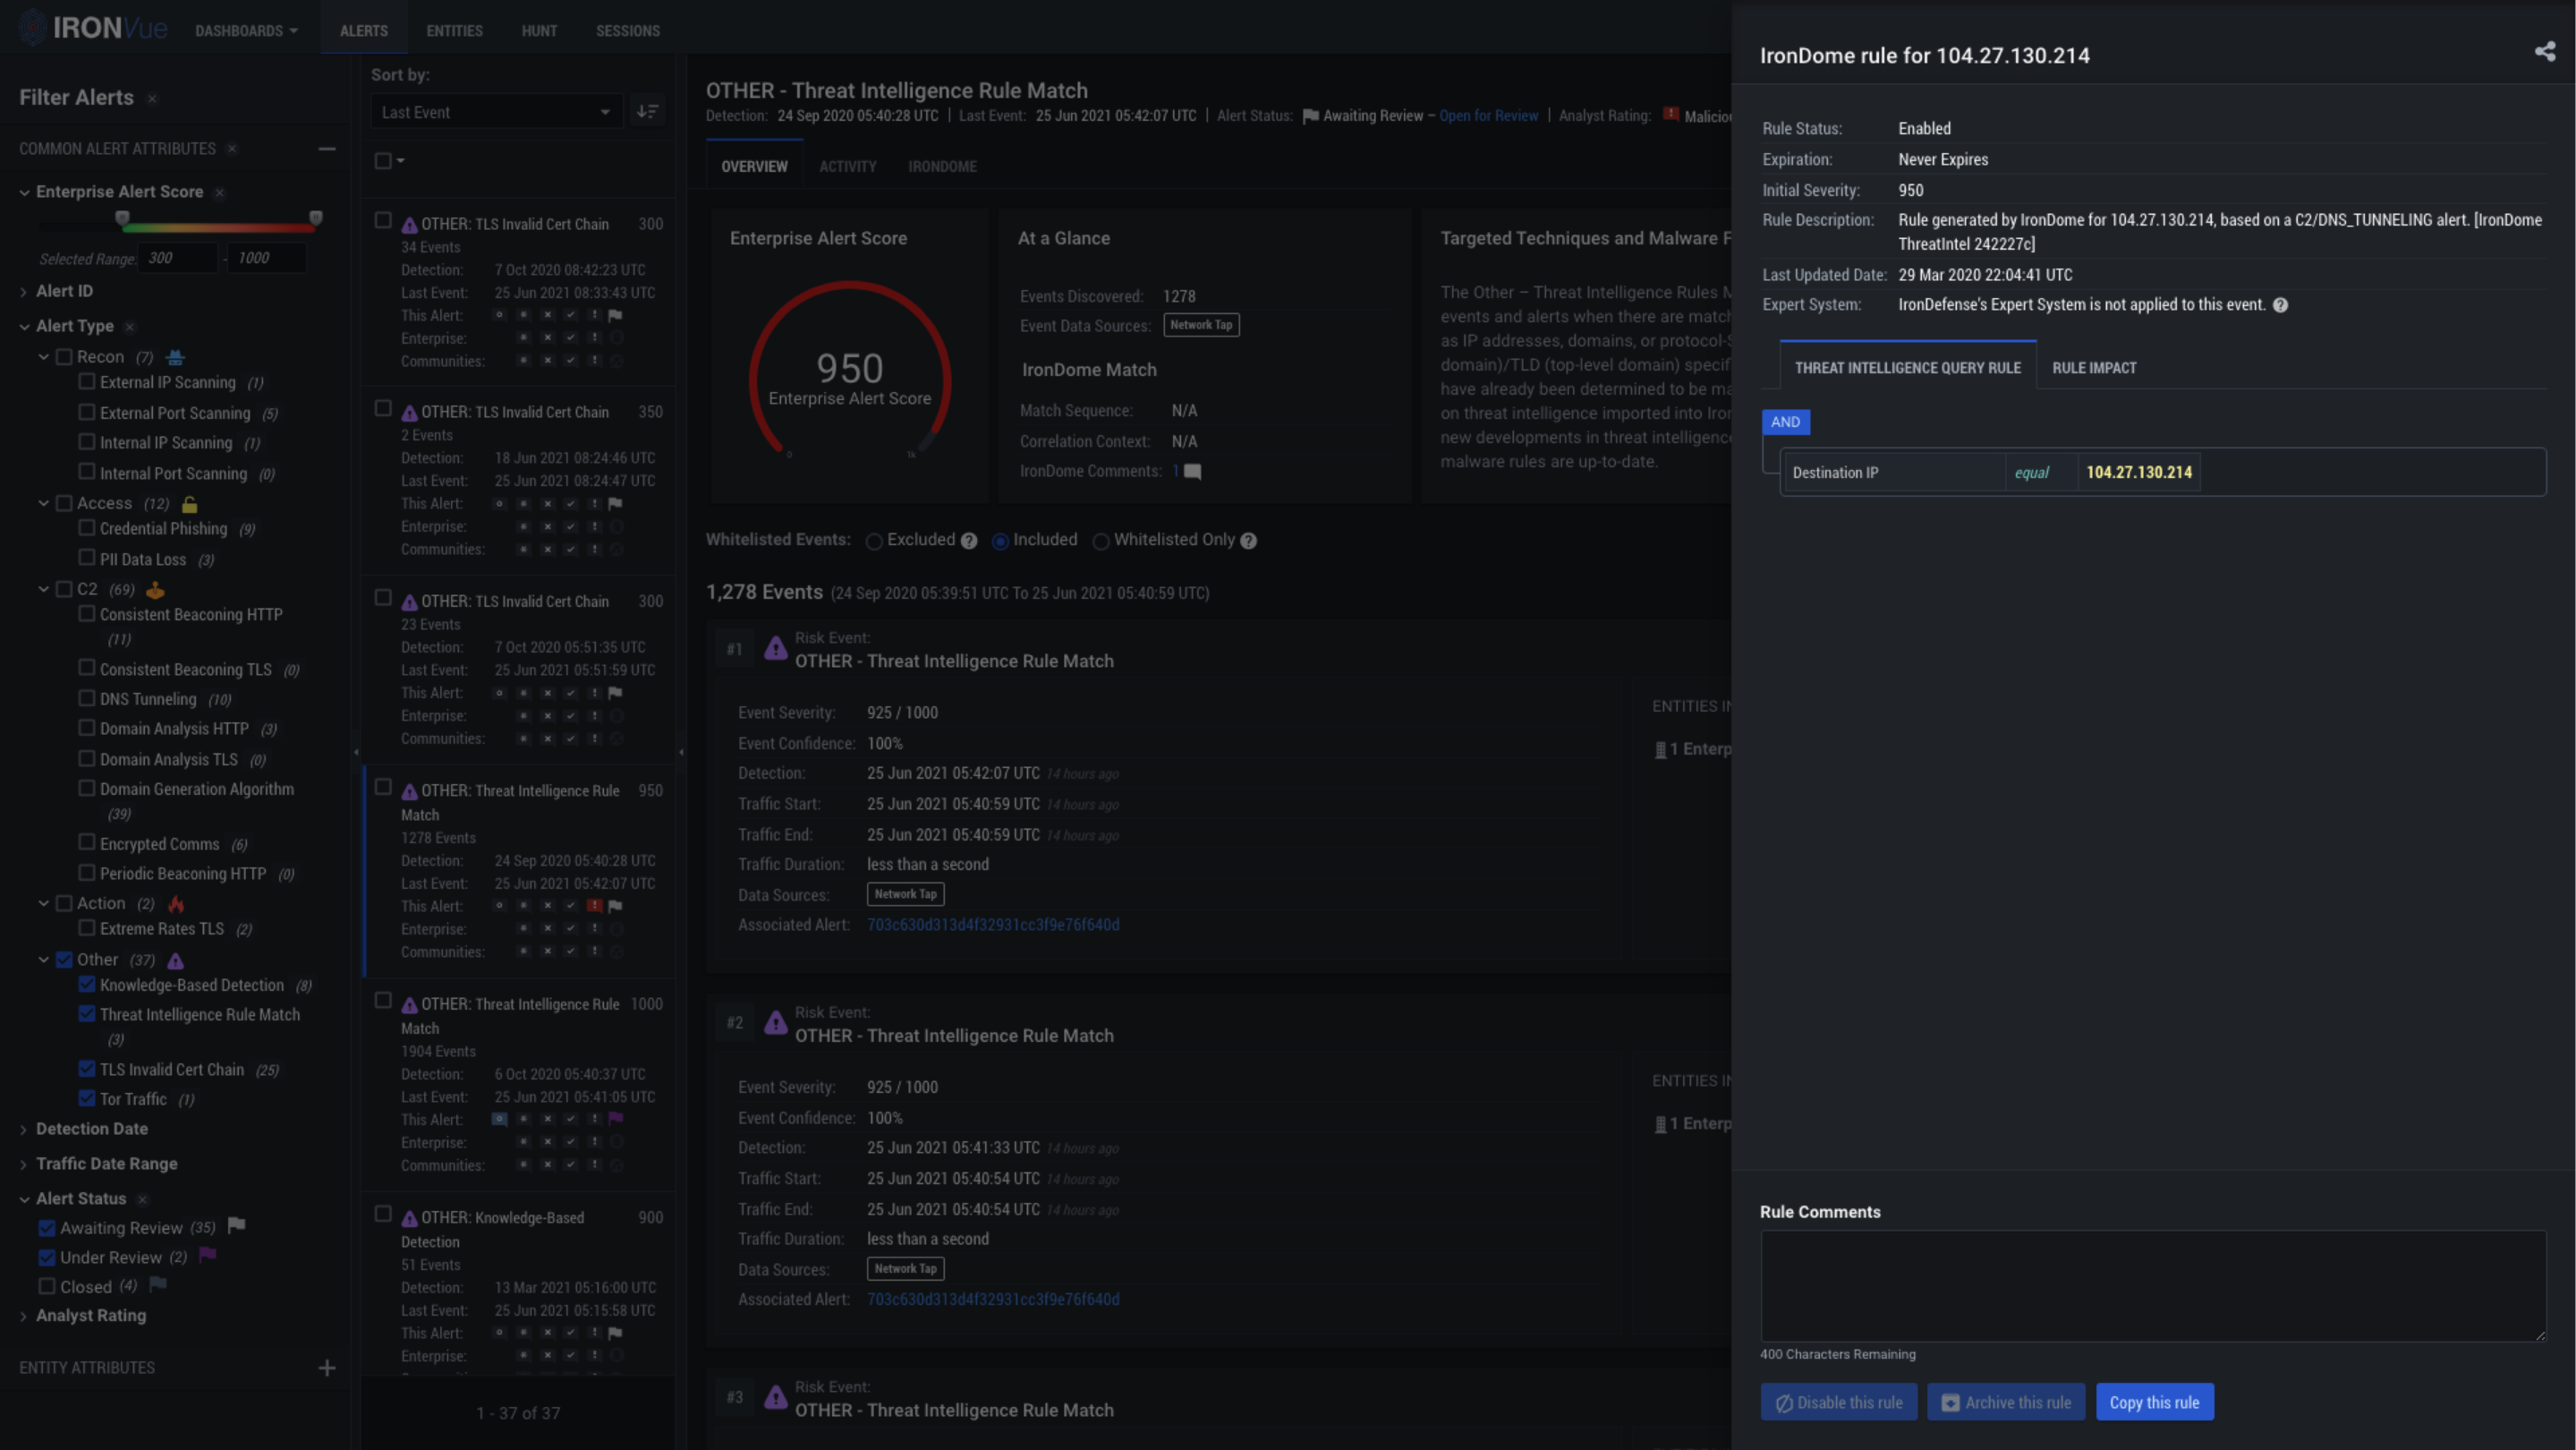The image size is (2576, 1450).
Task: Open the Last Event sort dropdown
Action: 496,112
